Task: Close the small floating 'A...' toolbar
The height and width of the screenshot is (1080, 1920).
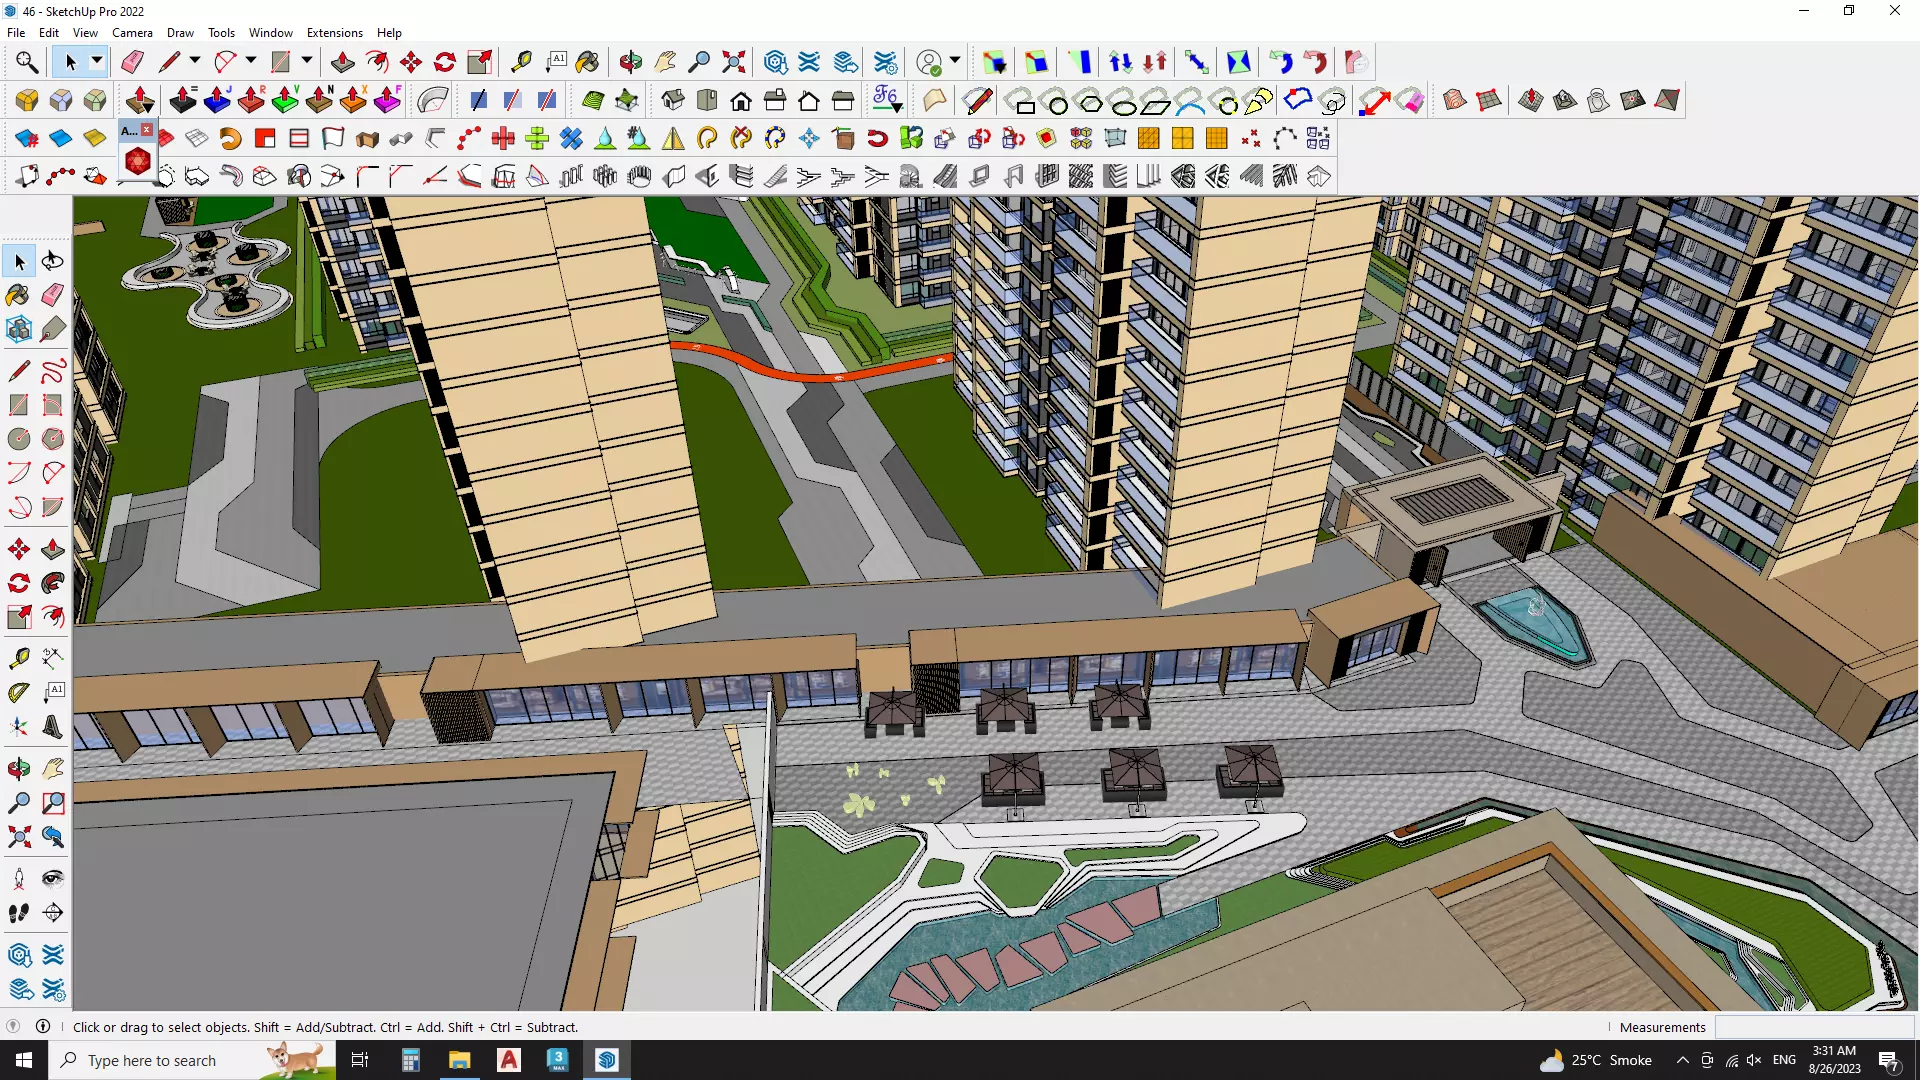Action: (x=147, y=130)
